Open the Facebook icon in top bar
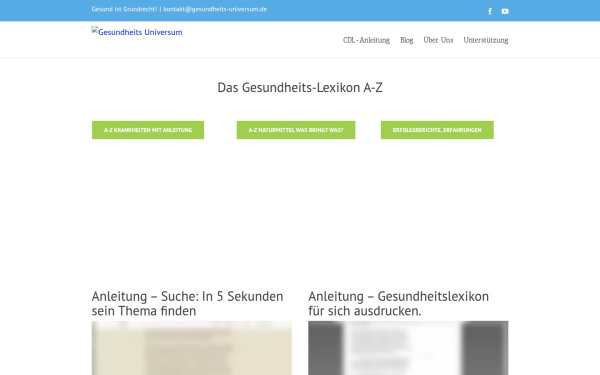Screen dimensions: 600x375 point(490,11)
